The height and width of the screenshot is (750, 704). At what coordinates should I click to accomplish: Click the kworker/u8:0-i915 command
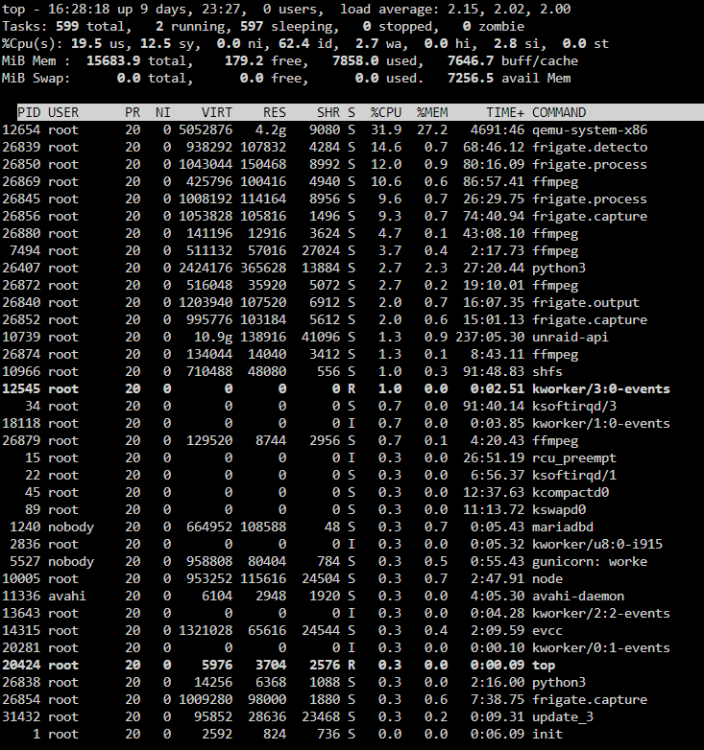point(597,544)
